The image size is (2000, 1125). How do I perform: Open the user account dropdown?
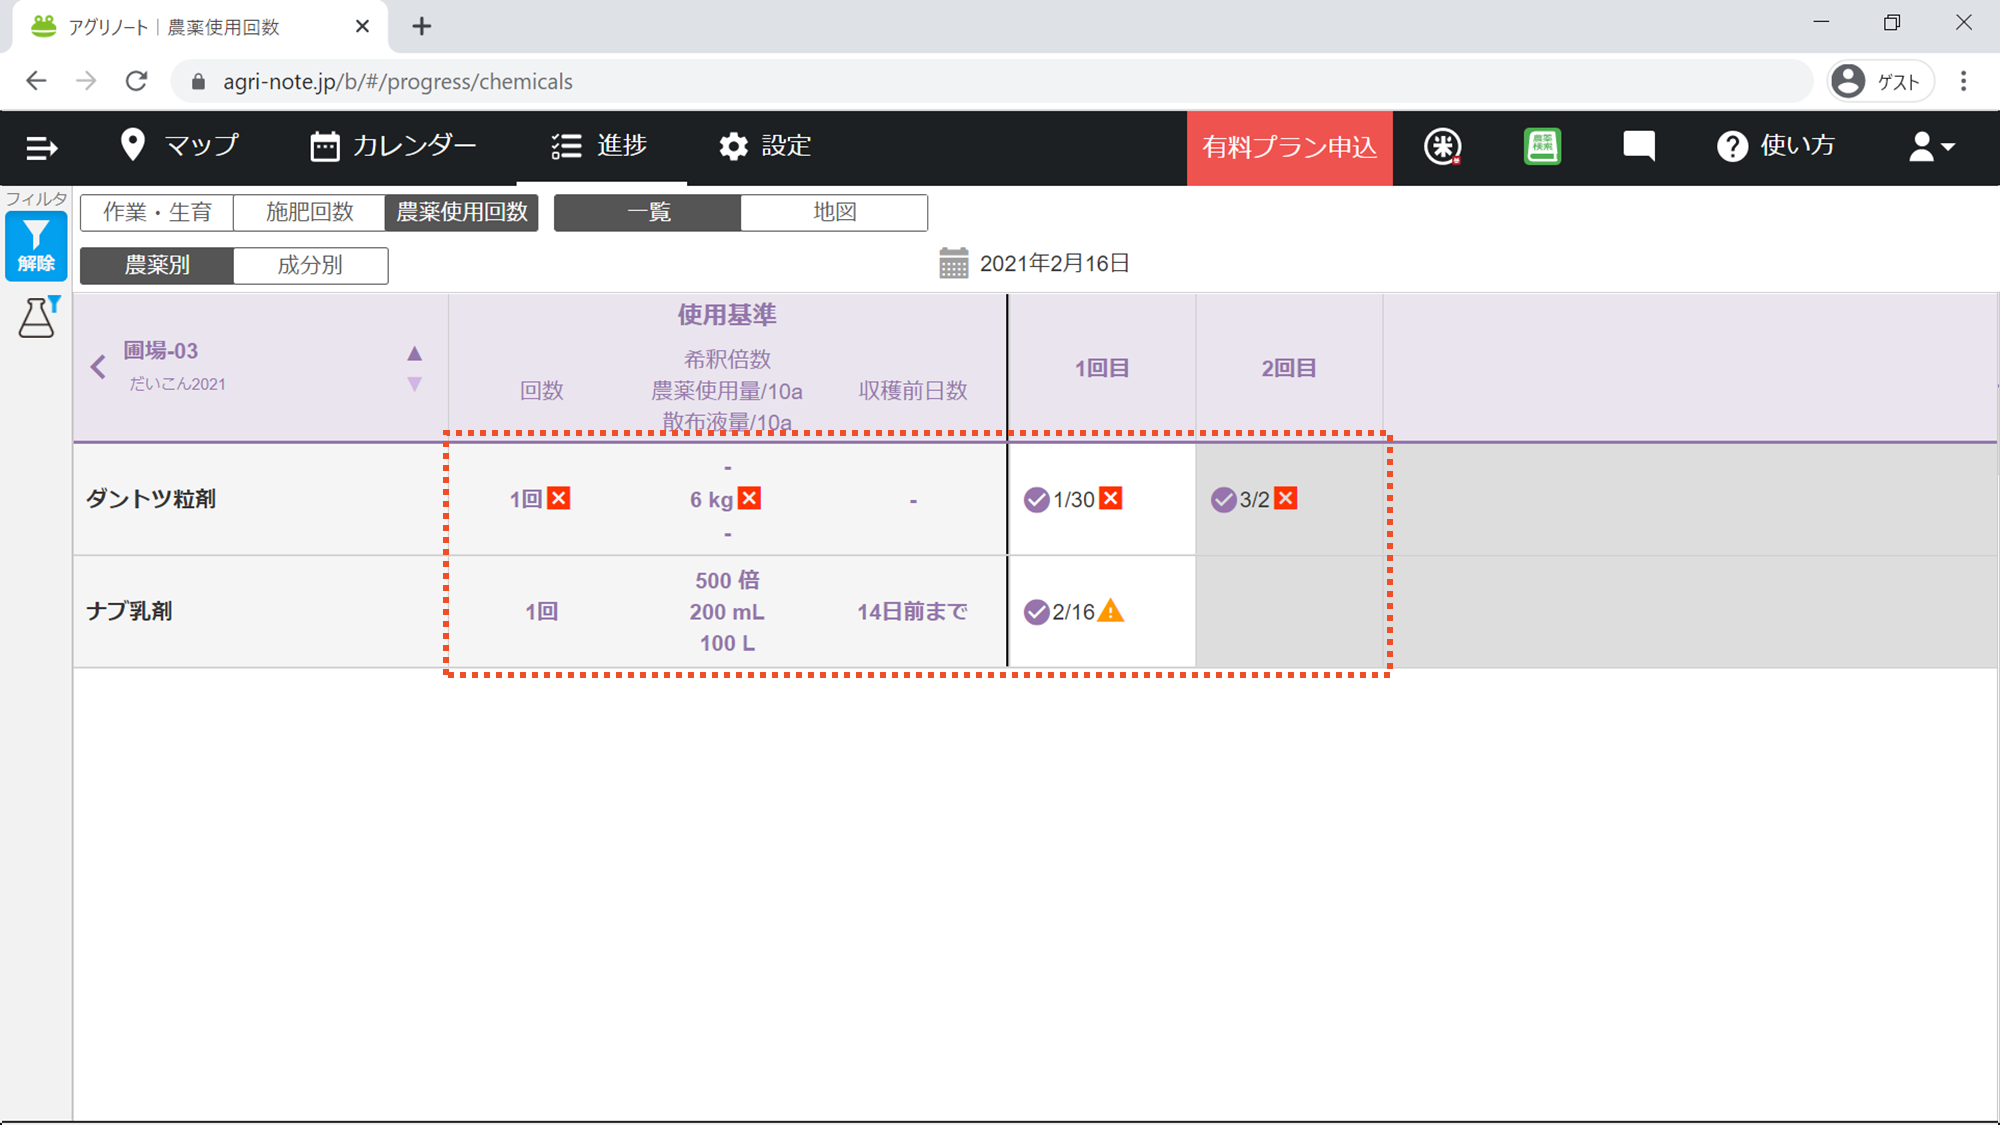tap(1931, 147)
